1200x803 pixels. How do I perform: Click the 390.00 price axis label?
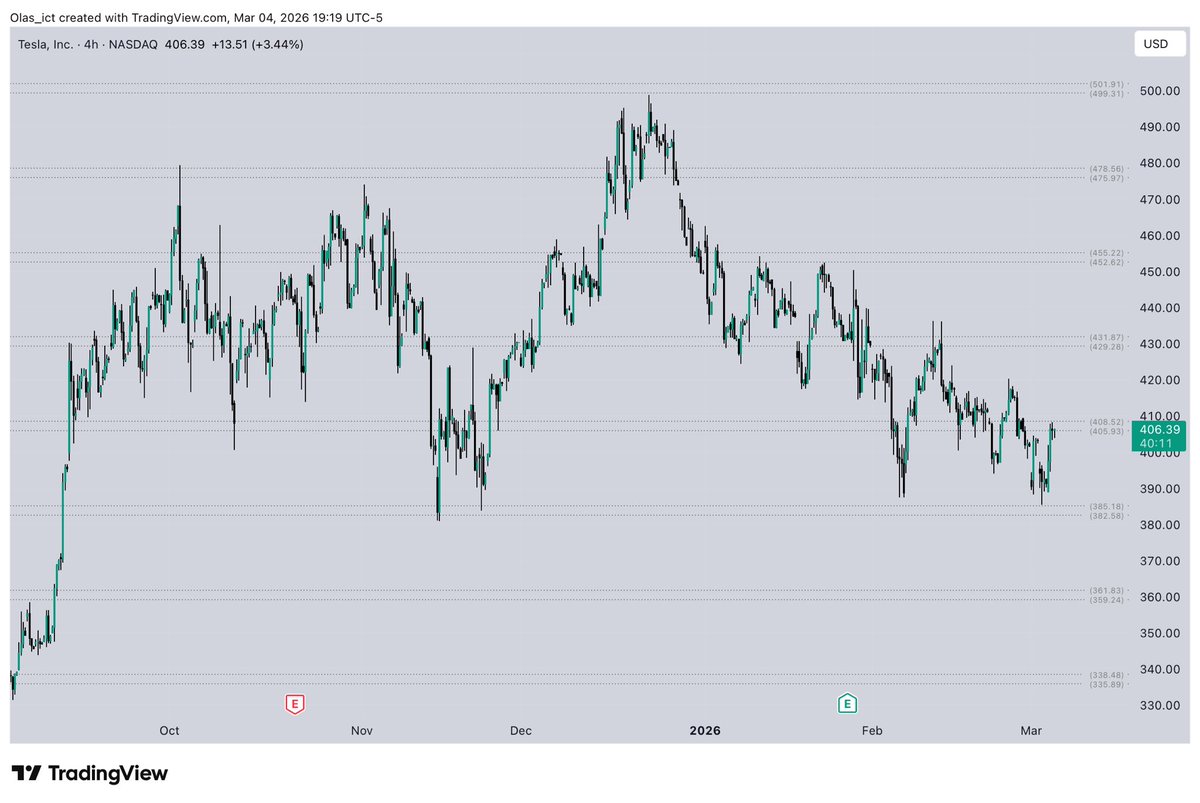[1158, 489]
